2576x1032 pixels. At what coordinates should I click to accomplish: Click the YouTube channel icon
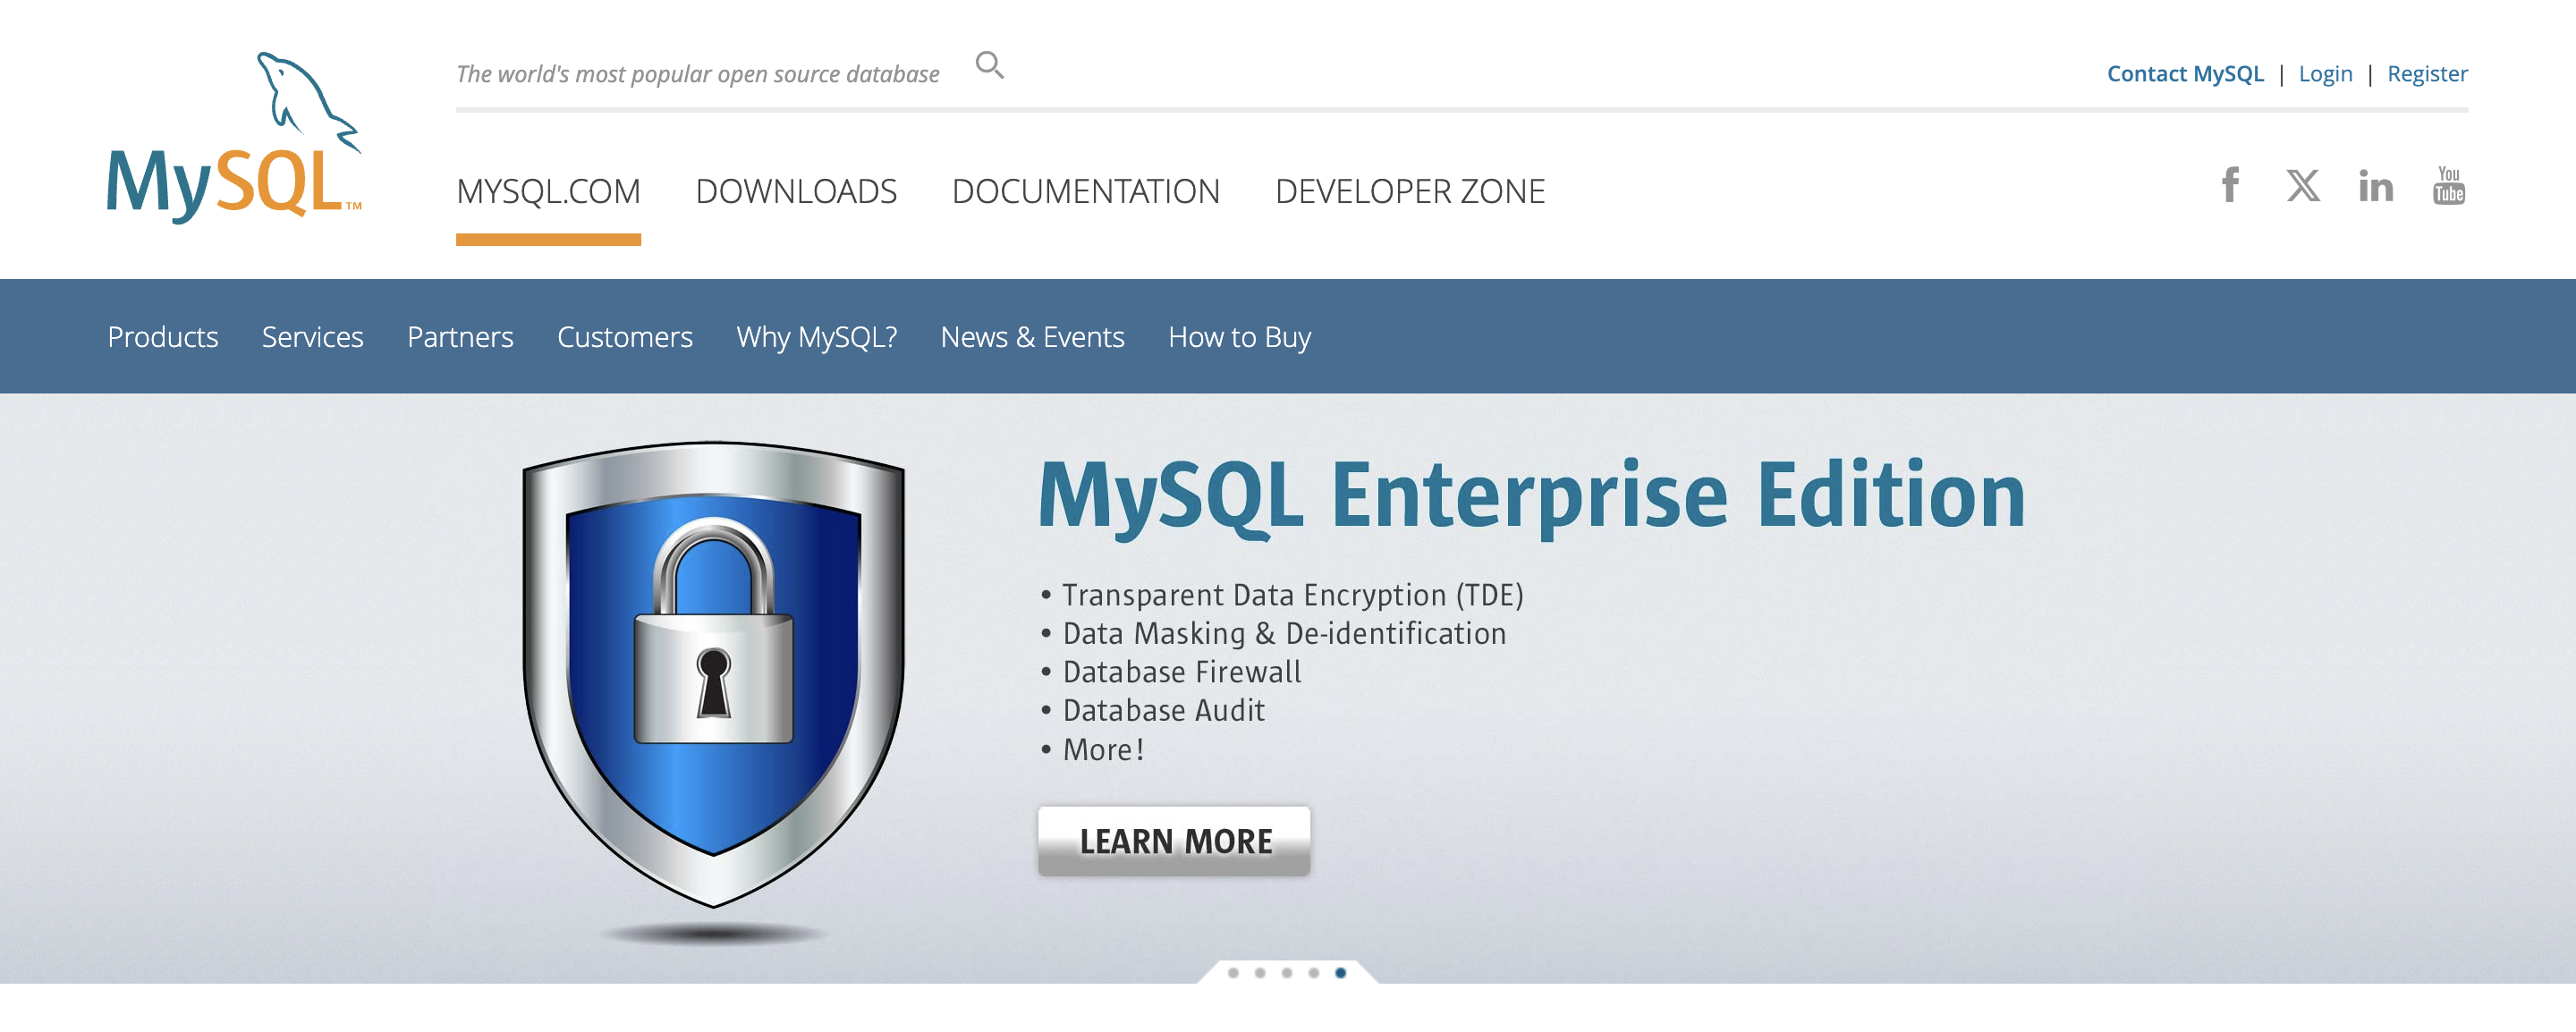pos(2448,186)
